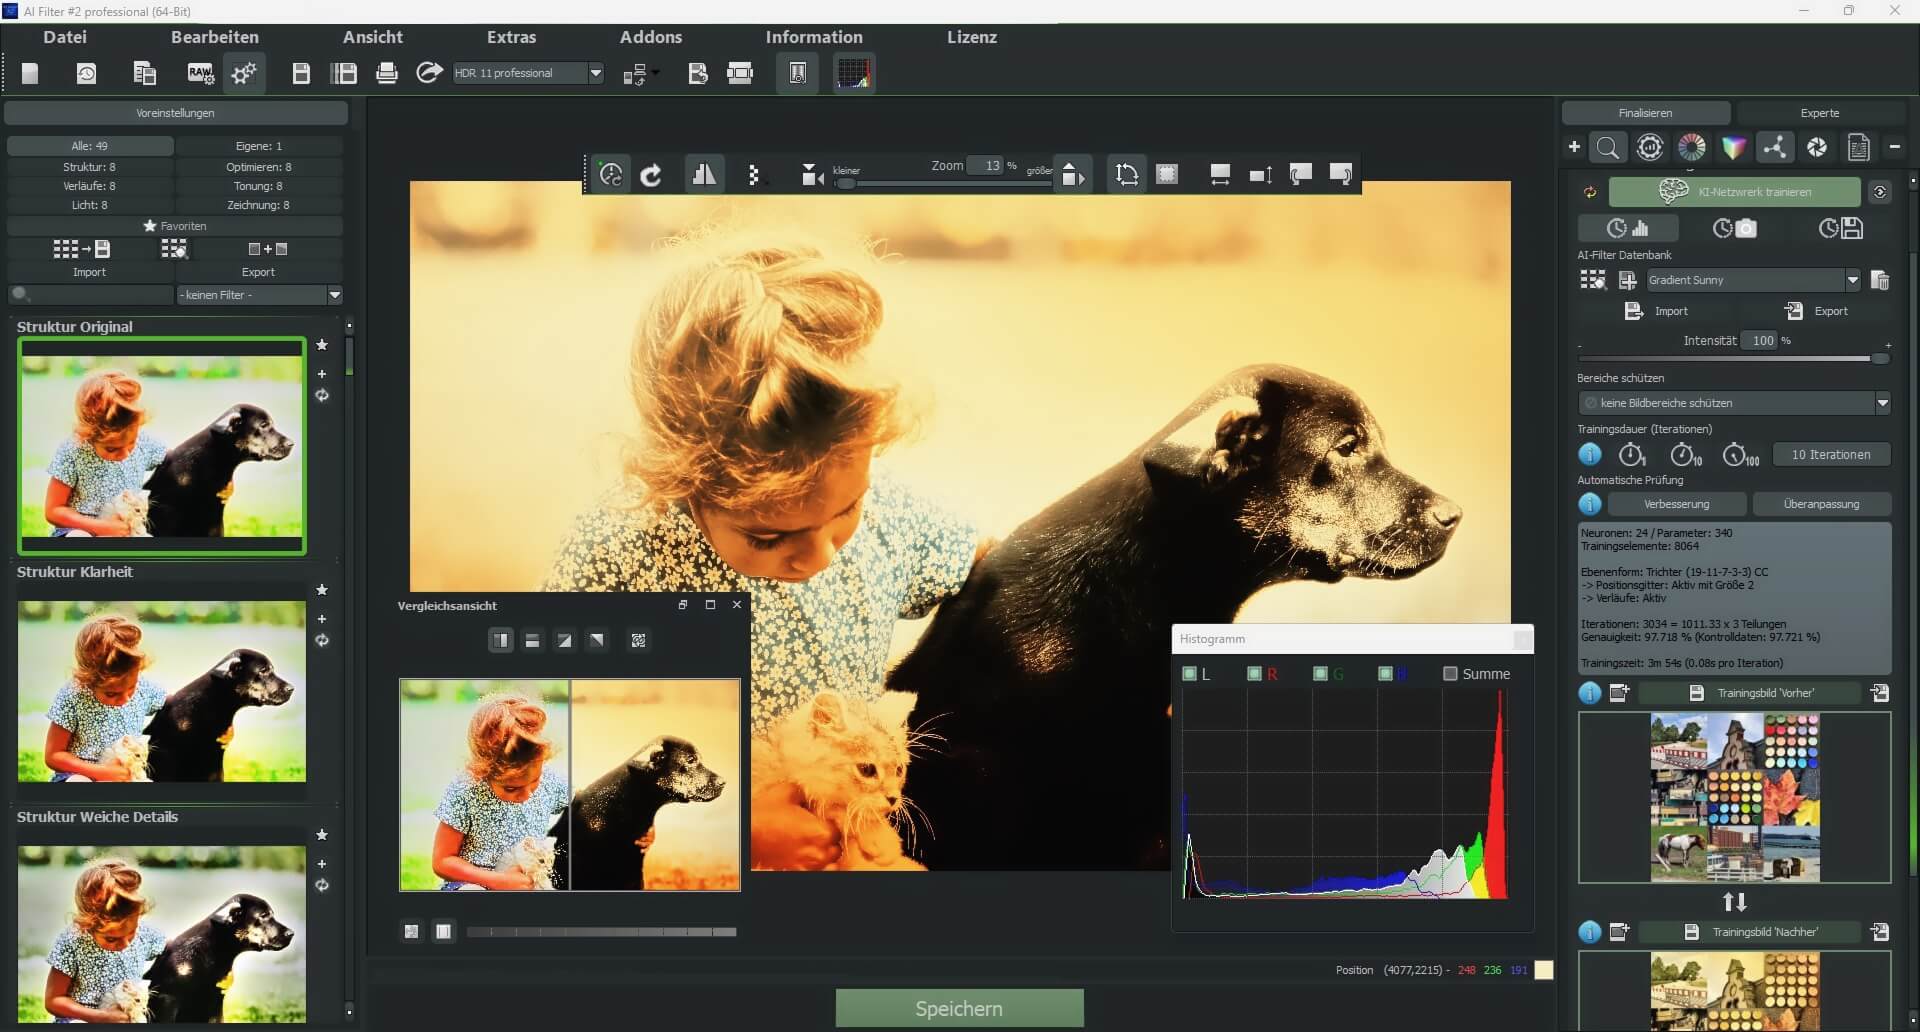Click the export/share arrow icon
The height and width of the screenshot is (1032, 1920).
click(430, 72)
